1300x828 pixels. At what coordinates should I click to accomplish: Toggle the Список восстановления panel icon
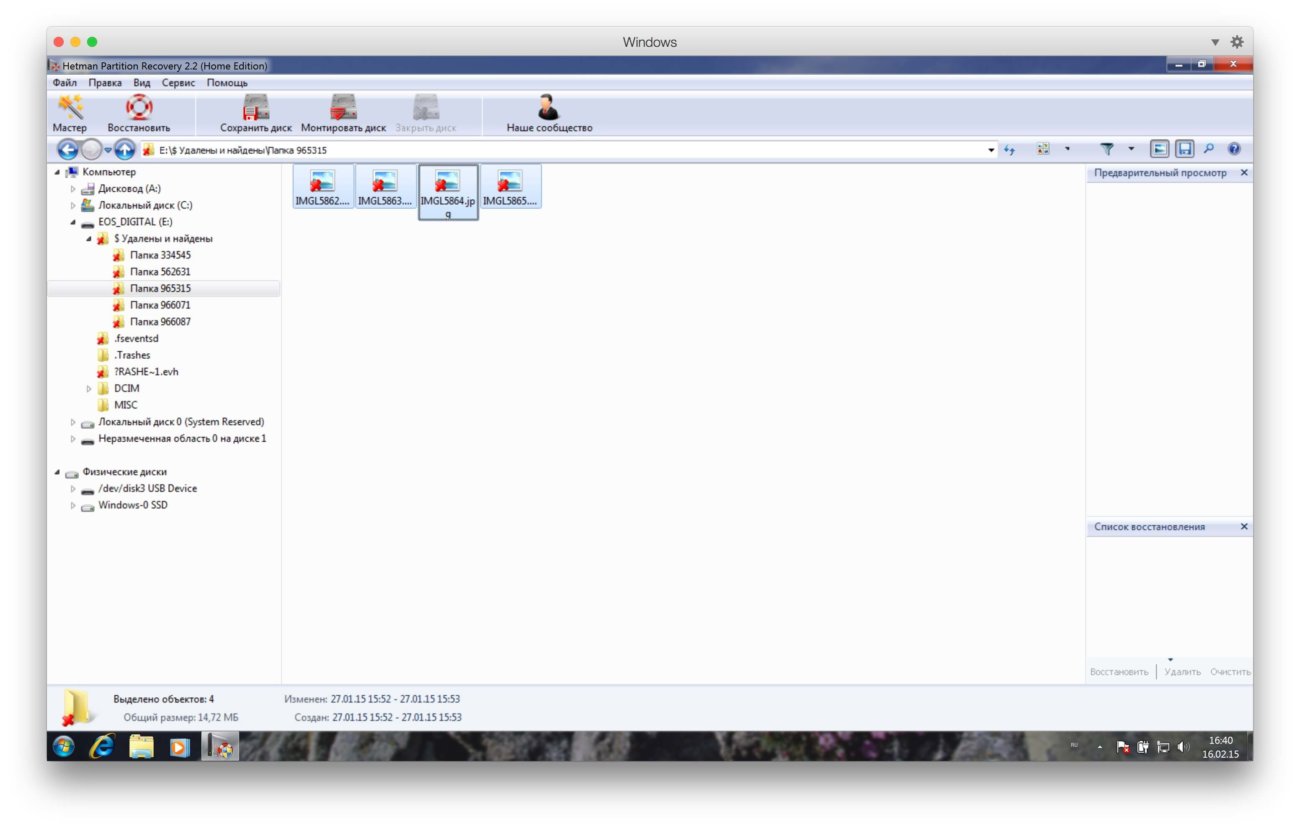point(1186,149)
